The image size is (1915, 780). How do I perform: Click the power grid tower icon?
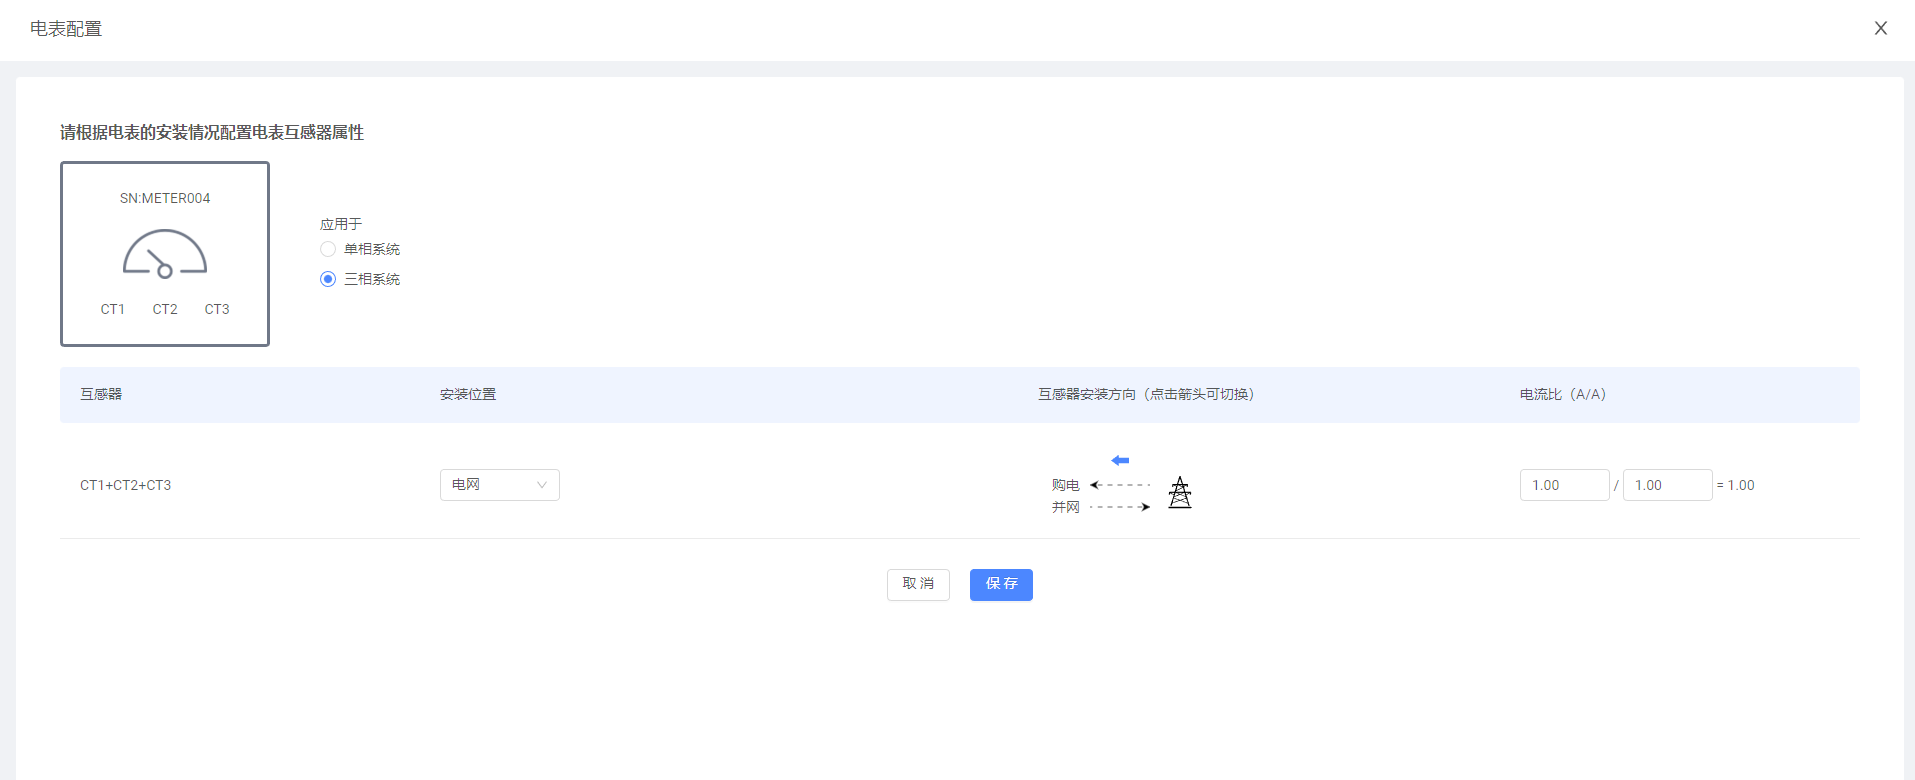tap(1180, 492)
